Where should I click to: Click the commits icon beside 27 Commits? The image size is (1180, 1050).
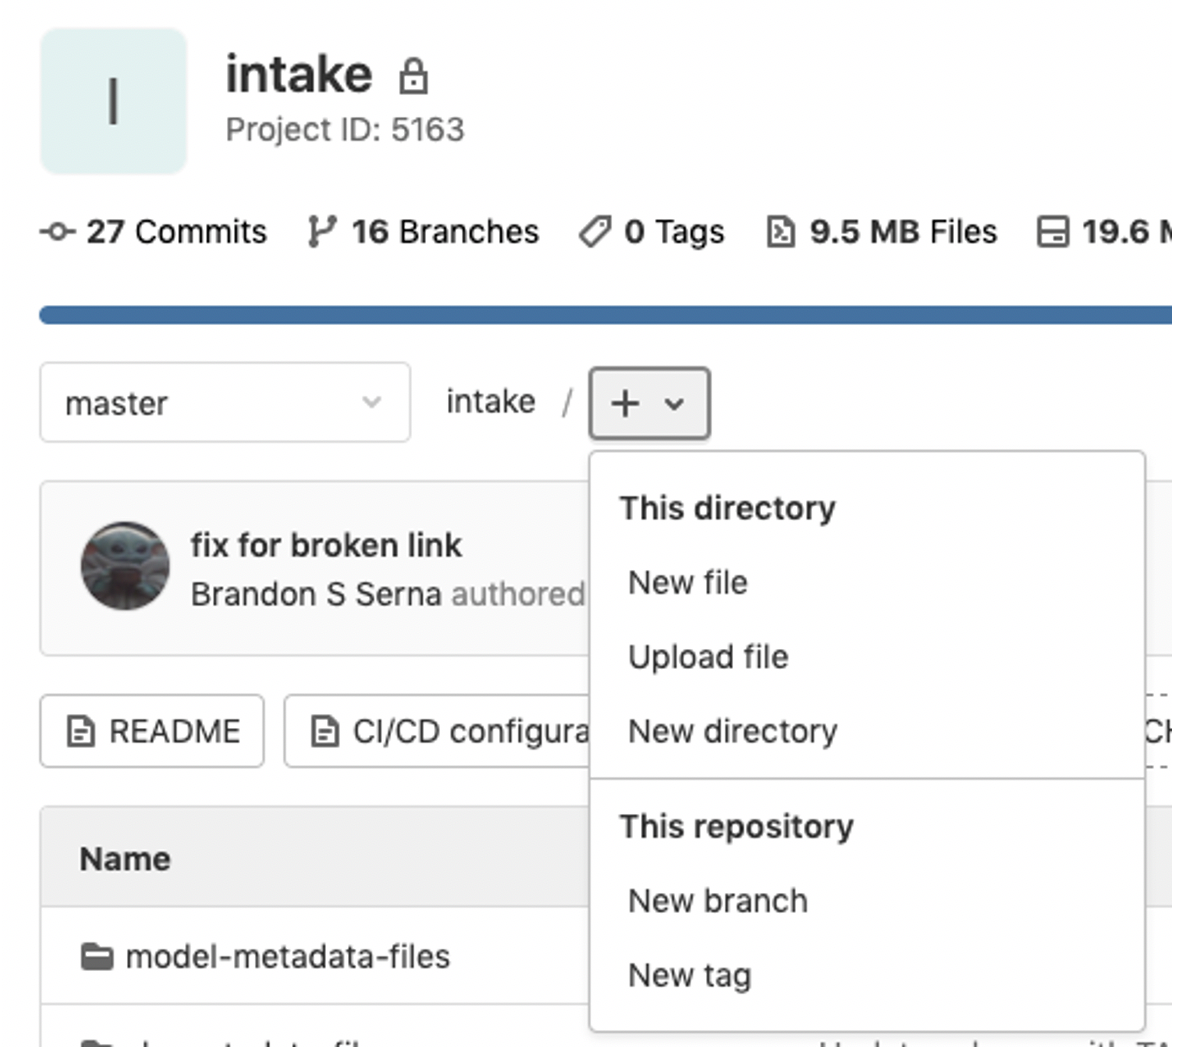point(57,232)
